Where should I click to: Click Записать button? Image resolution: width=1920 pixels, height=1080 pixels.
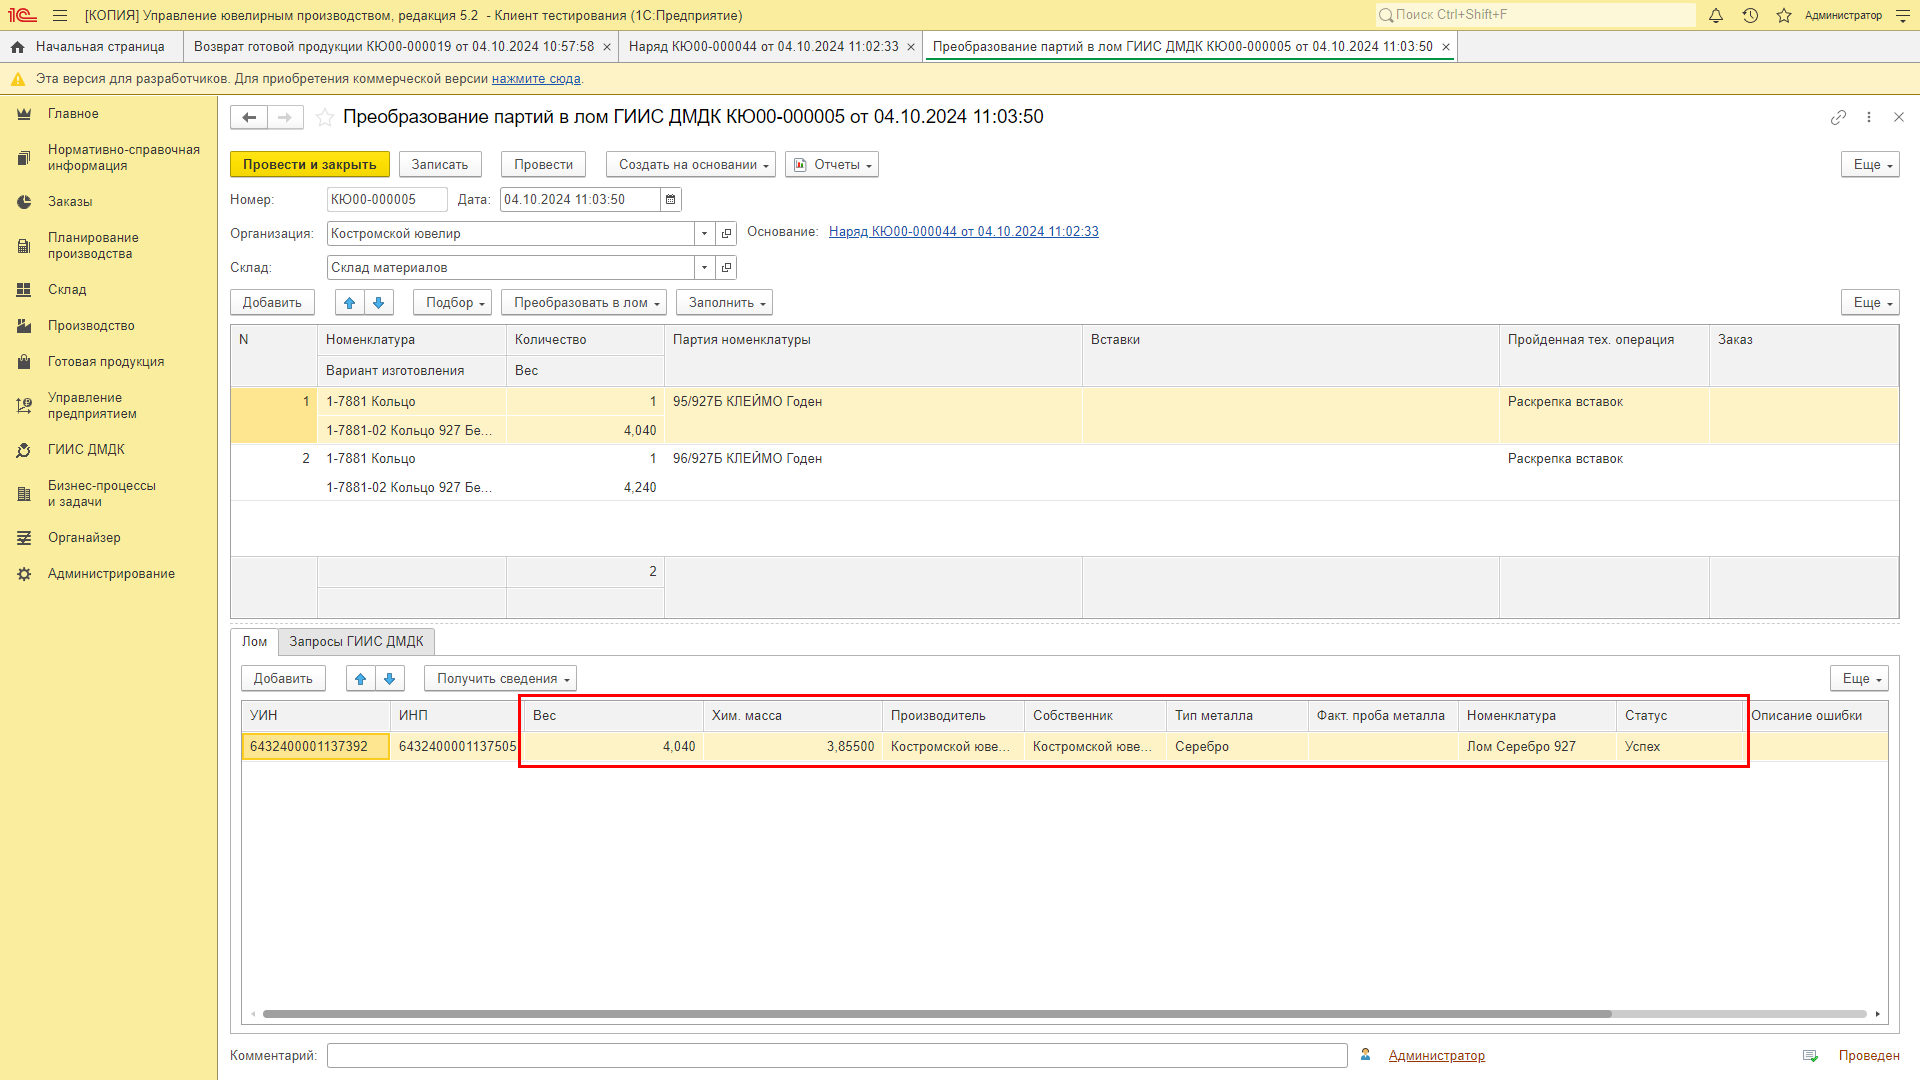coord(440,165)
